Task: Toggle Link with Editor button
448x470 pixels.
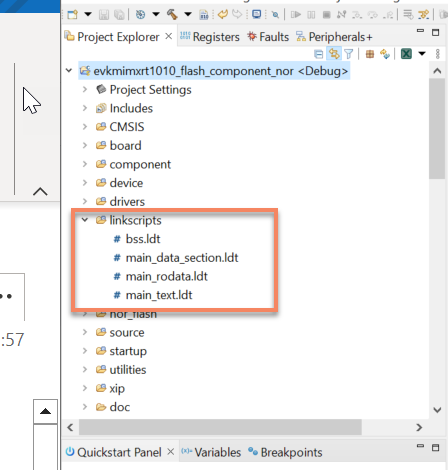Action: pos(334,54)
